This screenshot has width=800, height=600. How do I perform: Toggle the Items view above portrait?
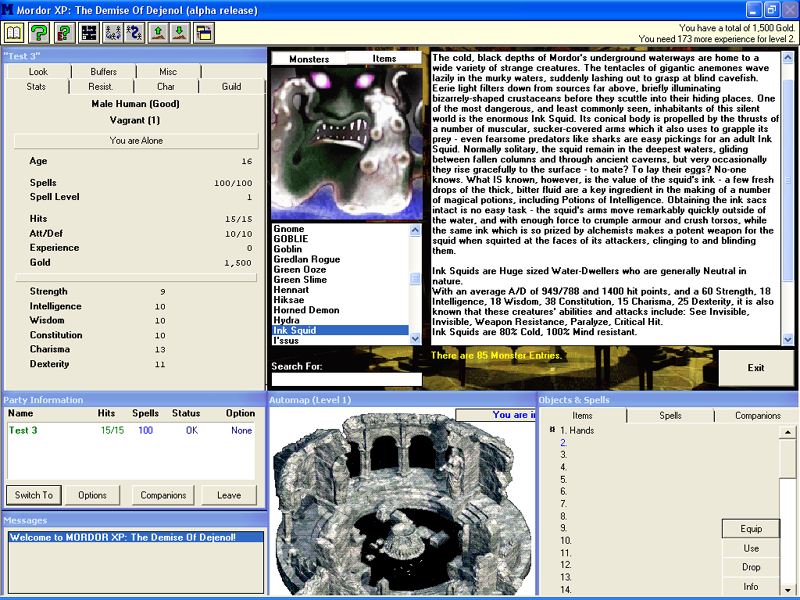click(x=385, y=59)
